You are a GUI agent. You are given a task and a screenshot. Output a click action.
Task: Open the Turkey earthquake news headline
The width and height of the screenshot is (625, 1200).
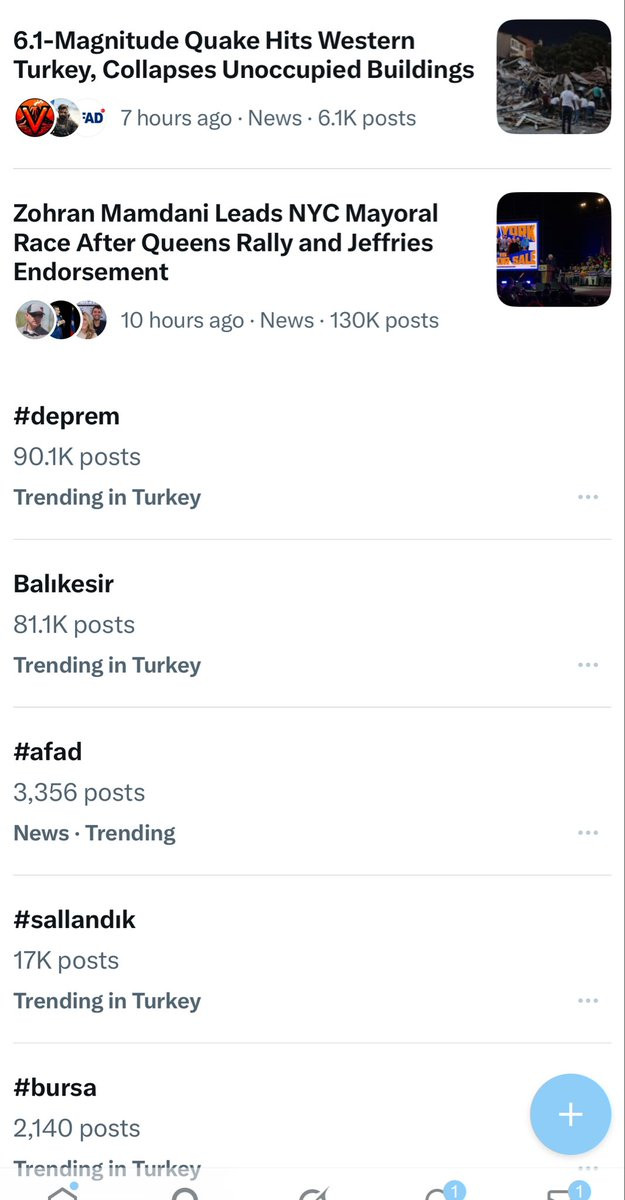(244, 55)
